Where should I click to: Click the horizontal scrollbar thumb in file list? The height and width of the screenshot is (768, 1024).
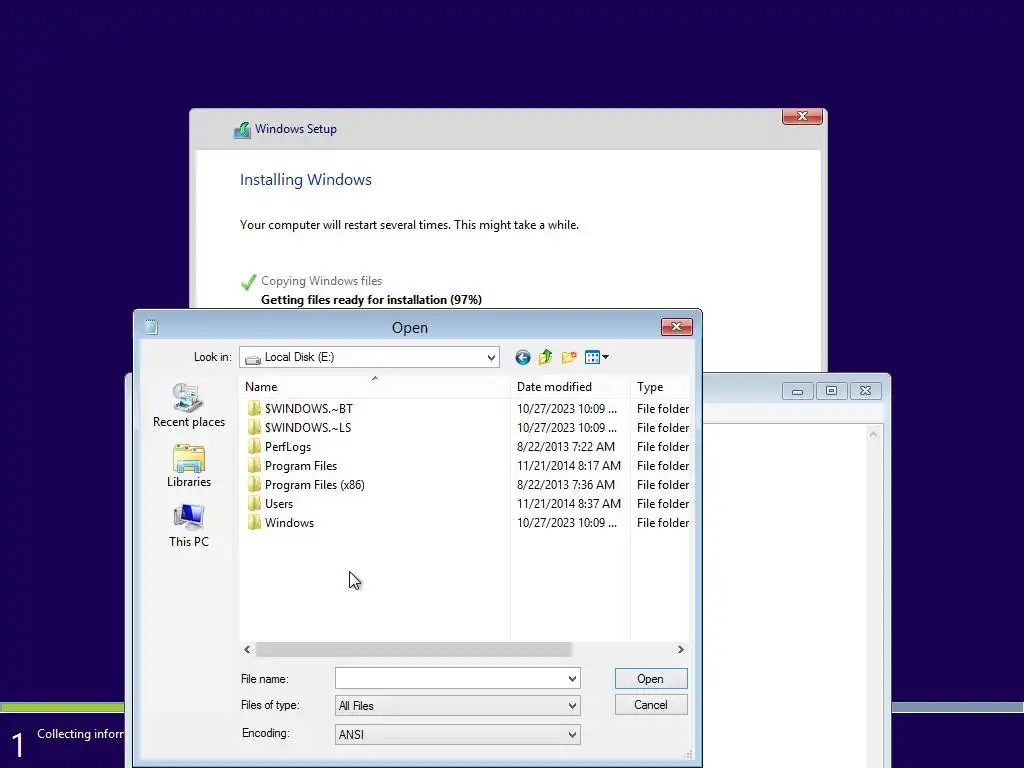click(x=414, y=649)
